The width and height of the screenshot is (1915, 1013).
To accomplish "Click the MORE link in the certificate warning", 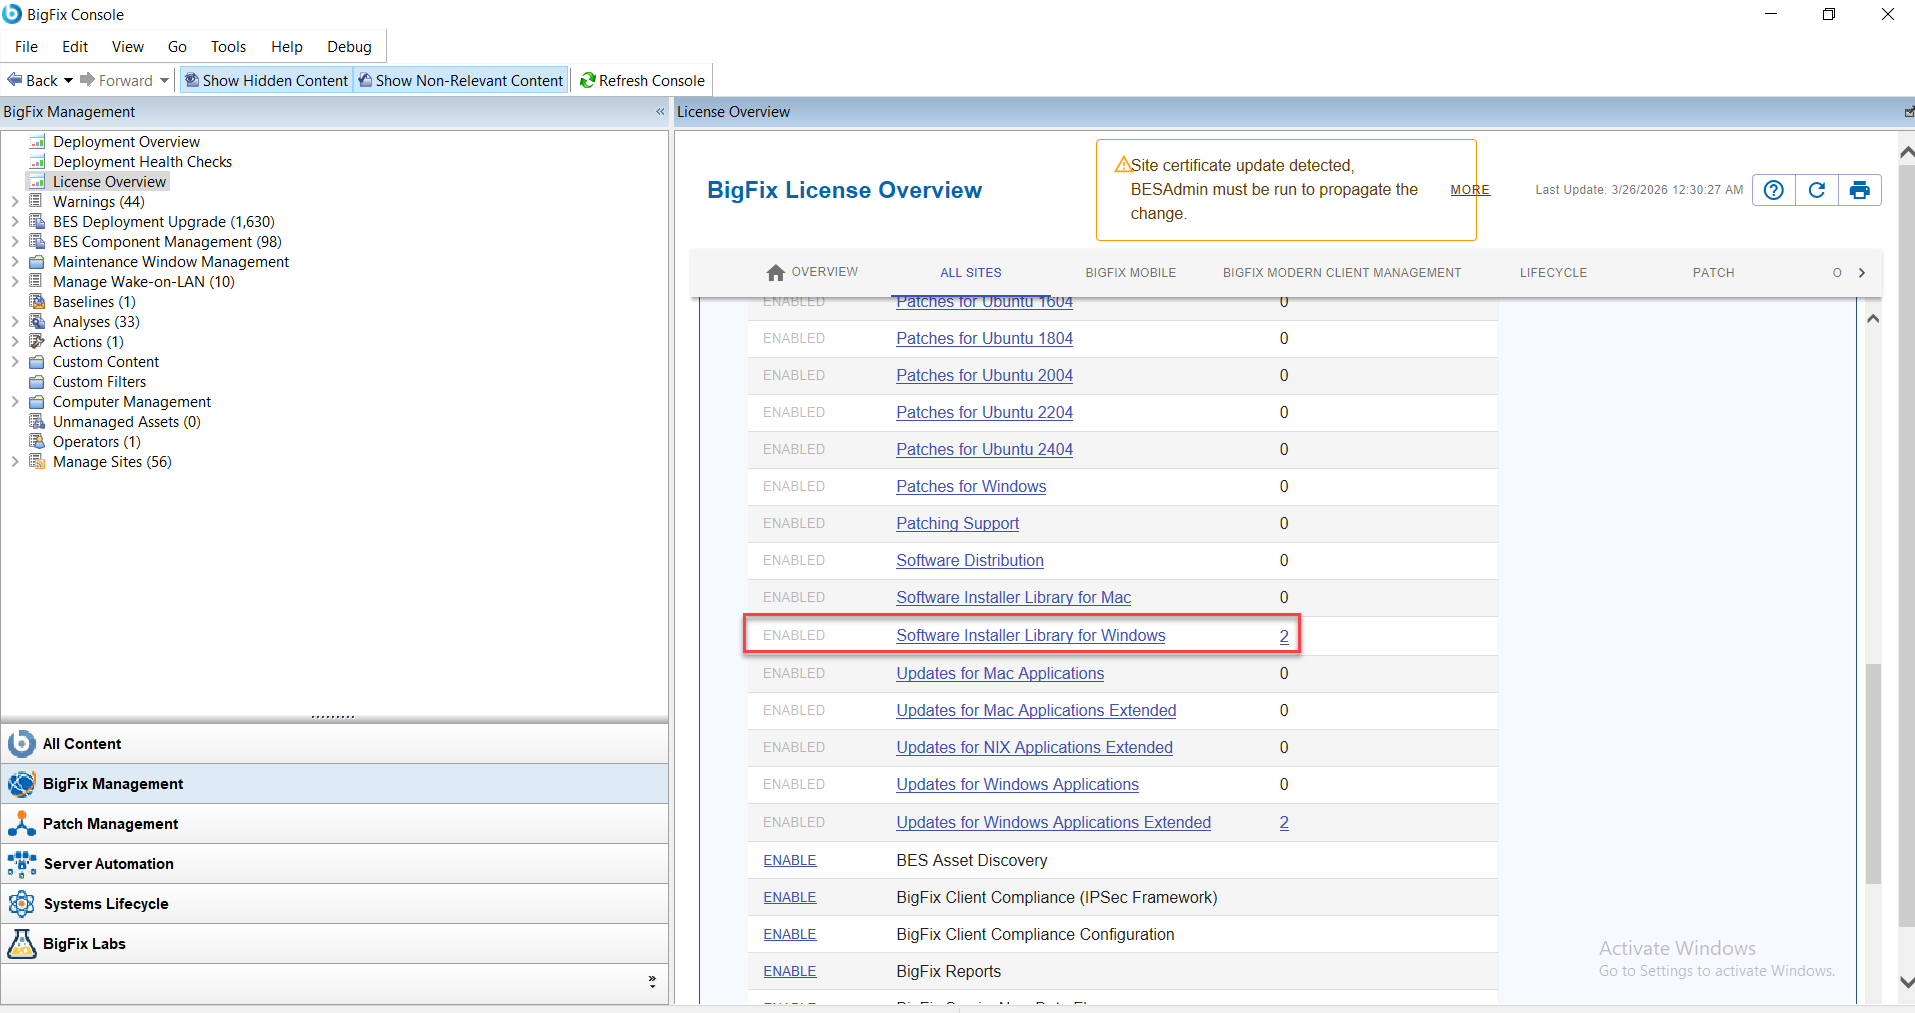I will coord(1470,189).
